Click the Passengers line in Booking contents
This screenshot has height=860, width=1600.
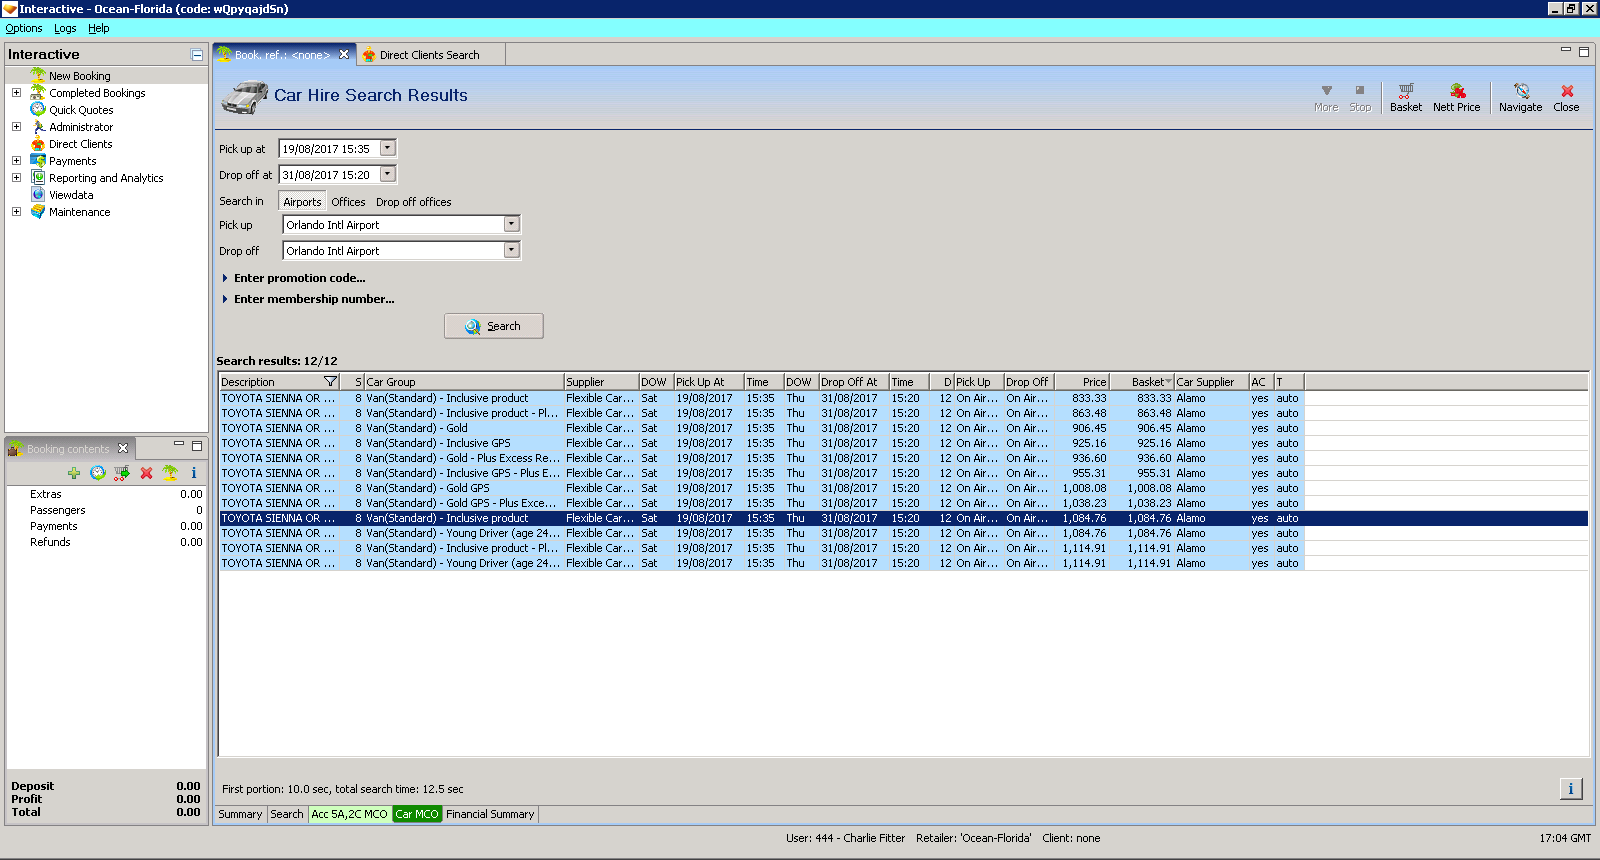click(x=106, y=510)
